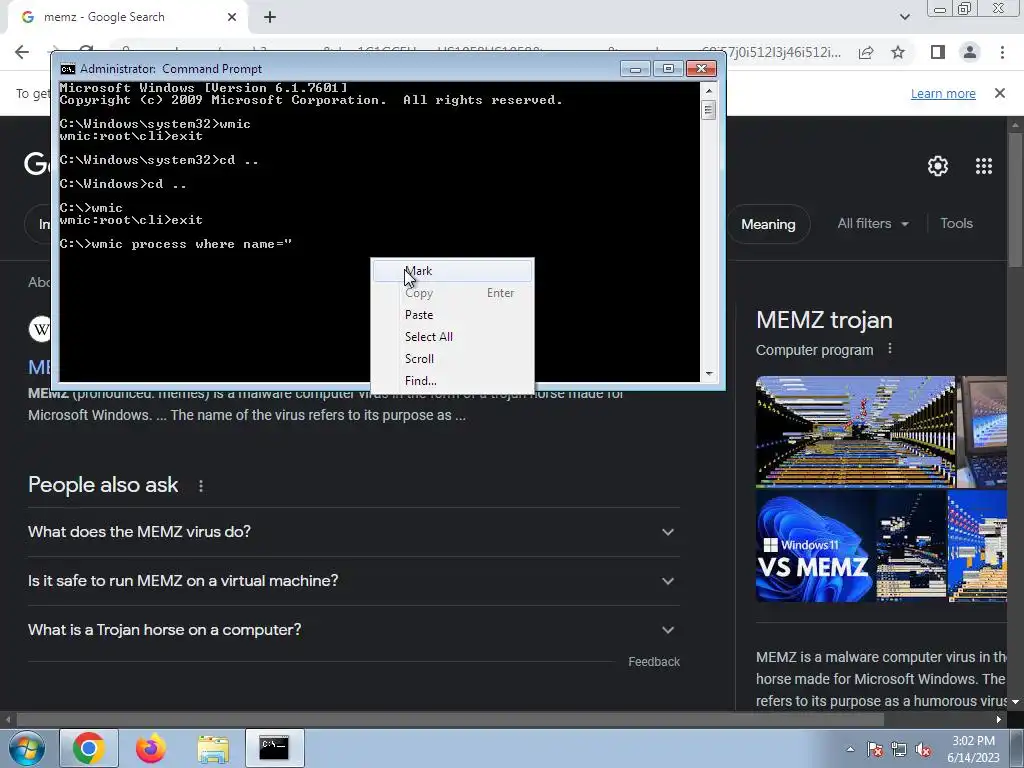Screen dimensions: 1024x768
Task: Open the Google apps grid
Action: coord(984,166)
